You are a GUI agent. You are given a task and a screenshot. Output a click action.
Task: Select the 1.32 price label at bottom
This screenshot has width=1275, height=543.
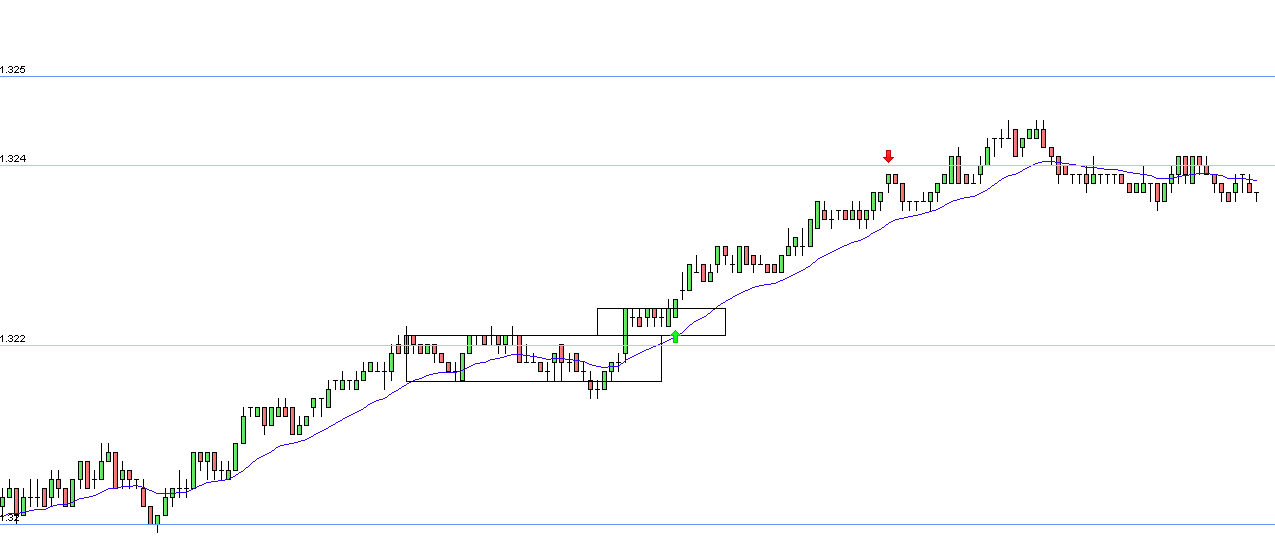[x=10, y=517]
